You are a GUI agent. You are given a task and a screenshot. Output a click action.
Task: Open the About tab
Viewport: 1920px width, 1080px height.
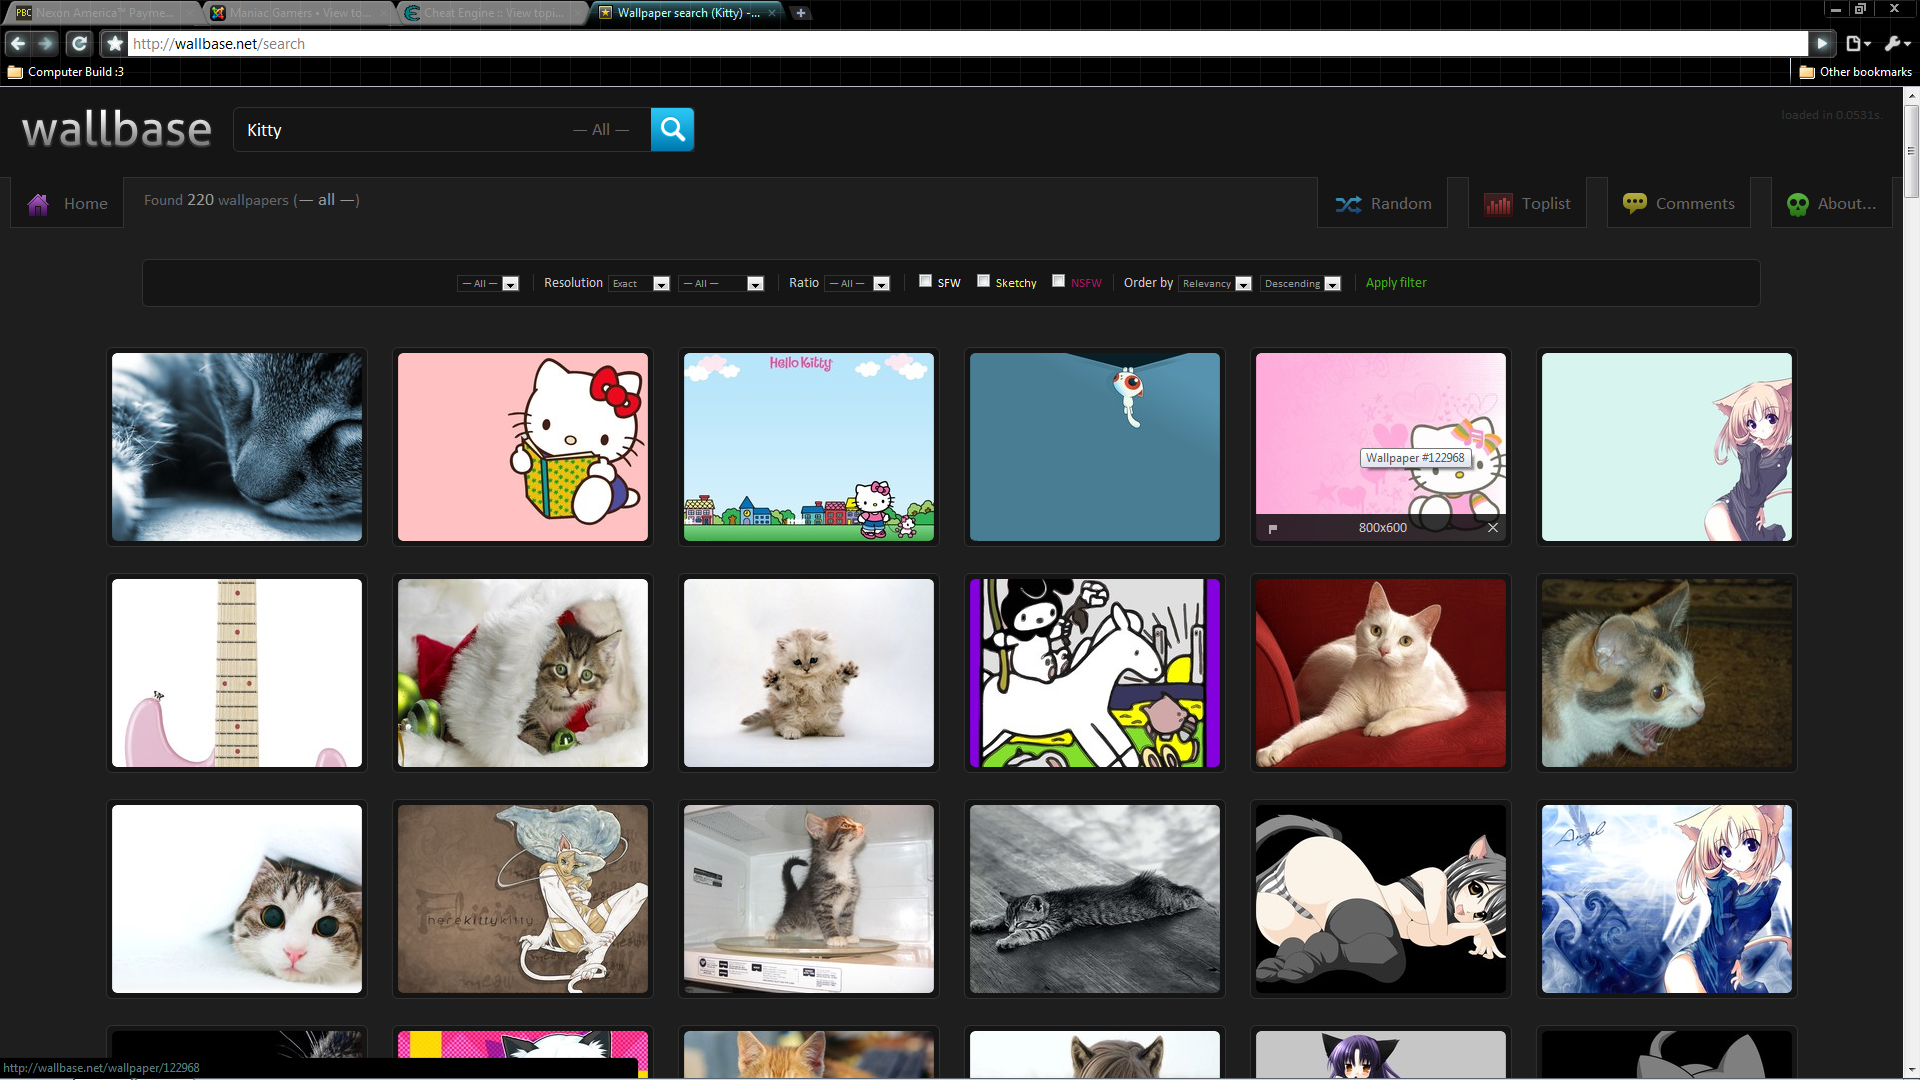(x=1831, y=203)
